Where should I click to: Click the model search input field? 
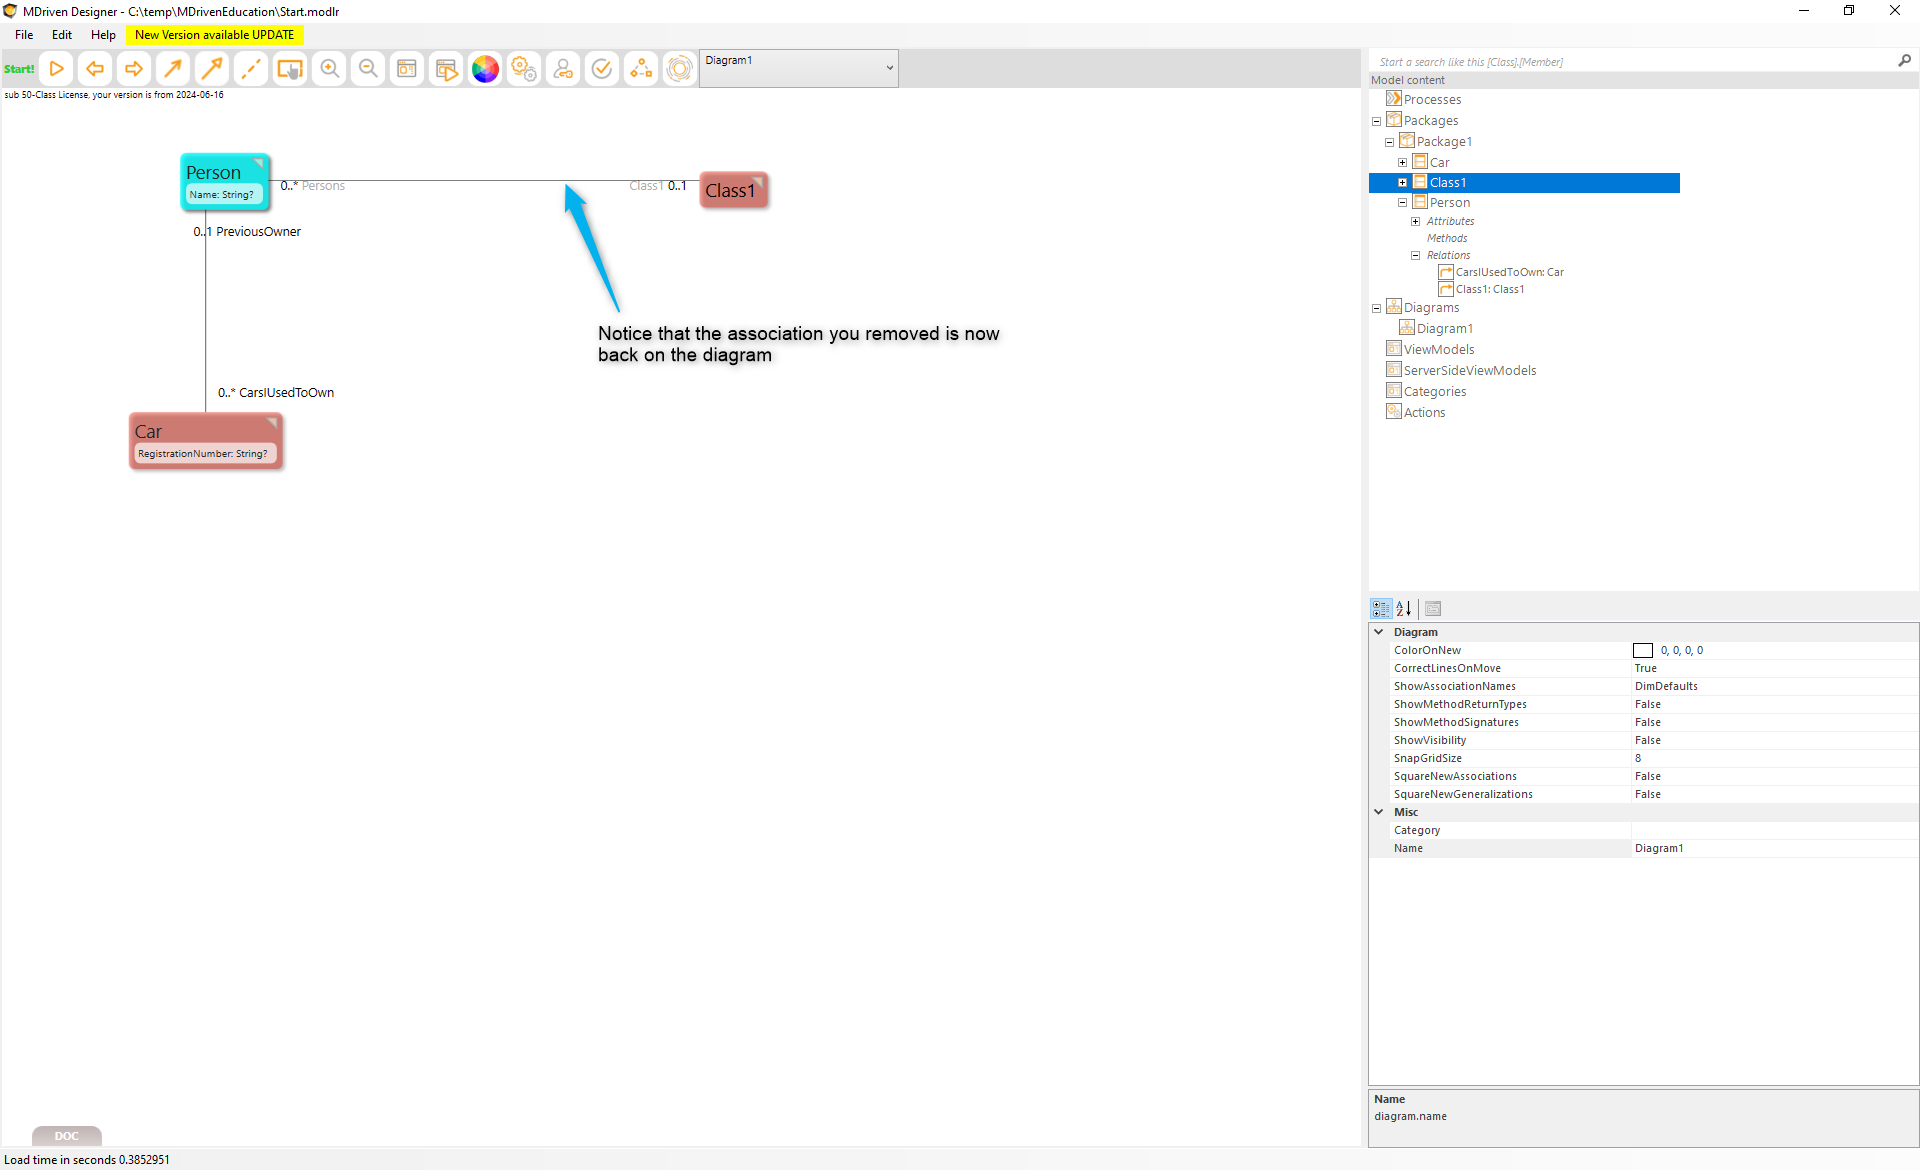click(1630, 62)
